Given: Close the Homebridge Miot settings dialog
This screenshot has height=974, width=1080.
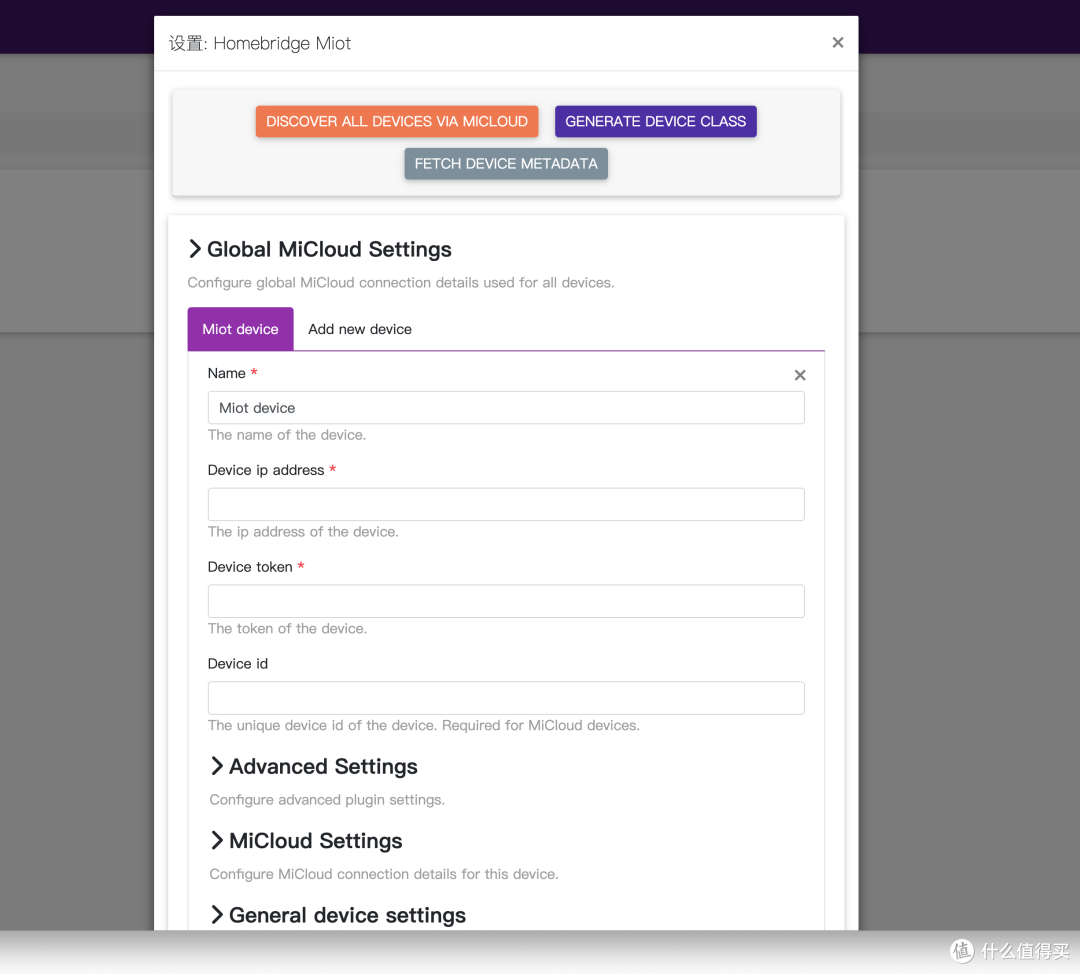Looking at the screenshot, I should click(x=837, y=42).
